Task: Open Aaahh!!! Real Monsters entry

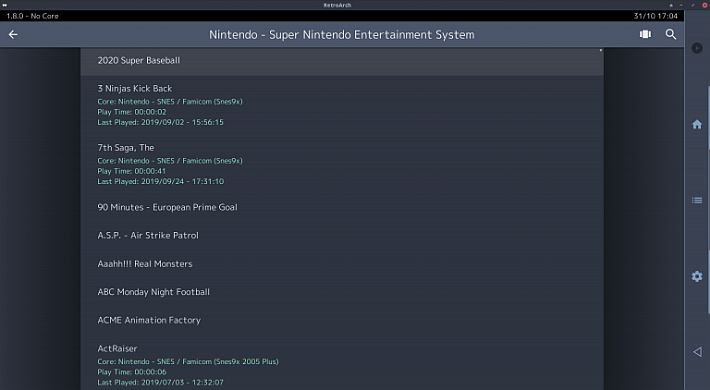Action: [x=342, y=264]
